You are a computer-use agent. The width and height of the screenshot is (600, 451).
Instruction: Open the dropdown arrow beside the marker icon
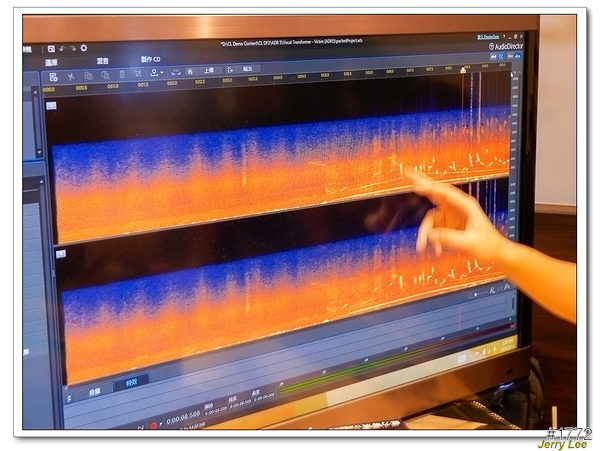click(162, 72)
